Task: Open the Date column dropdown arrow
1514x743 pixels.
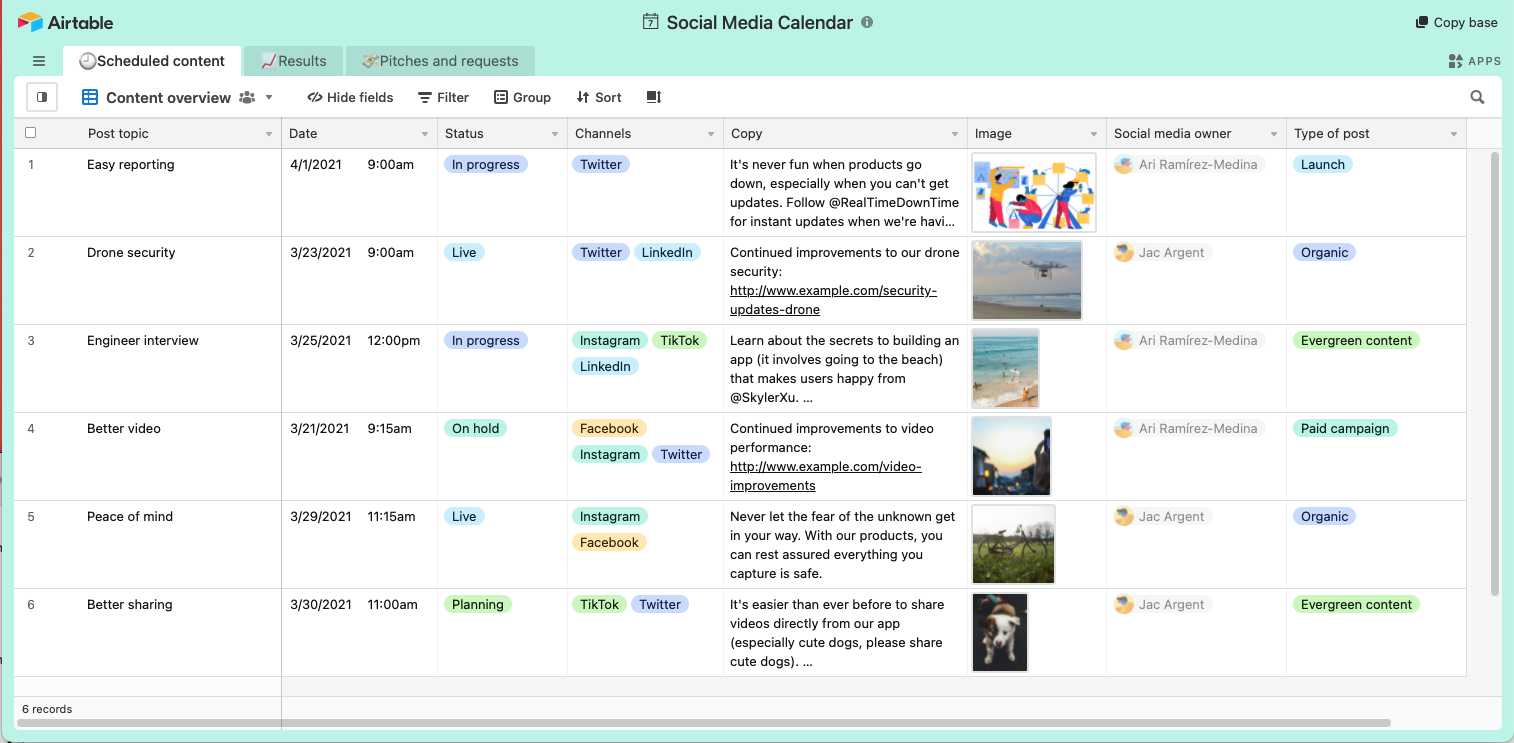Action: click(x=425, y=134)
